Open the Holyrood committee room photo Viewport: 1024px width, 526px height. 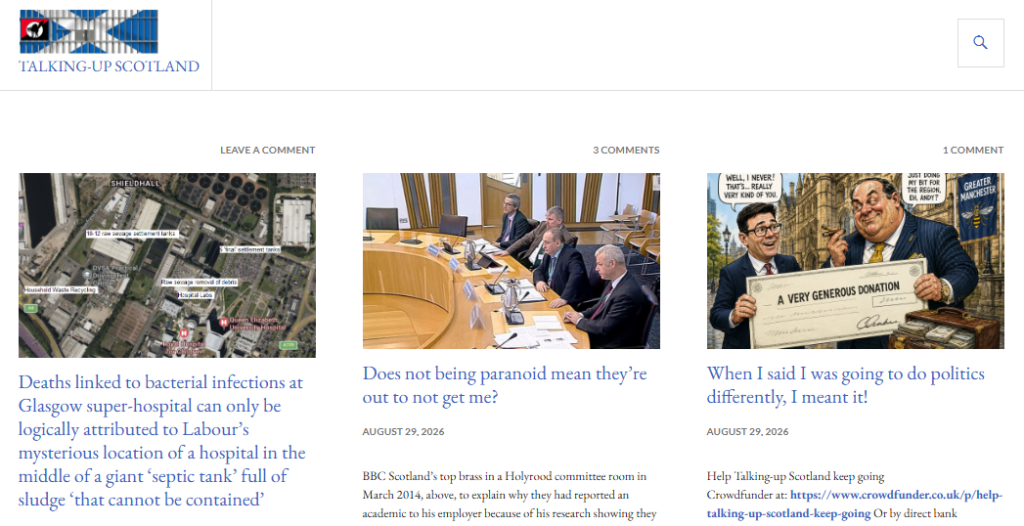[x=511, y=261]
